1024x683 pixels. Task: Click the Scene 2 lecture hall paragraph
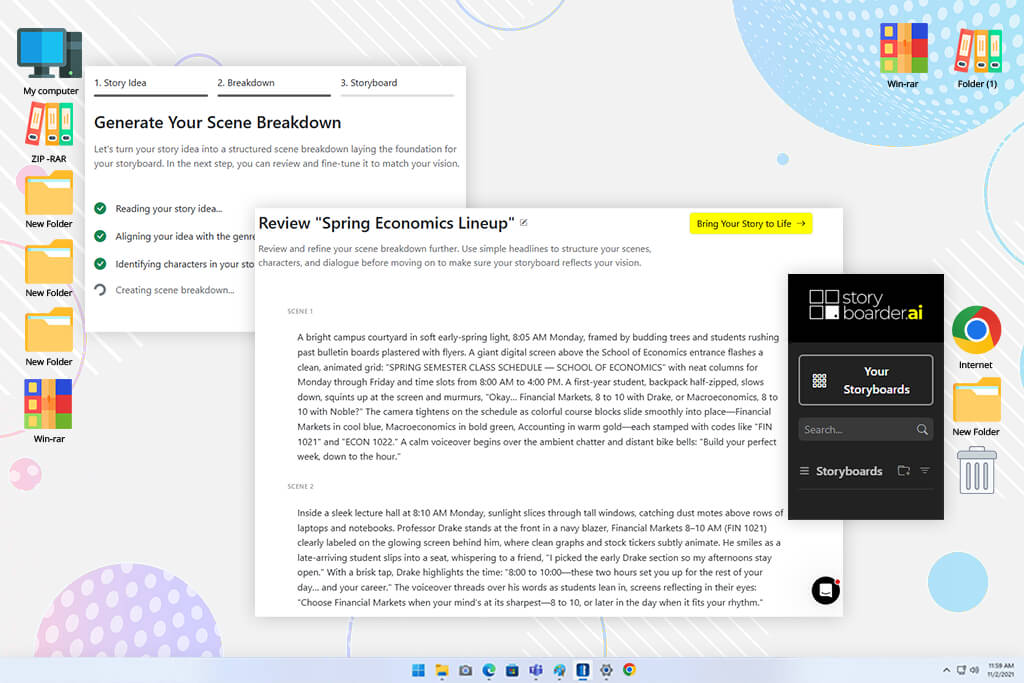(x=539, y=558)
